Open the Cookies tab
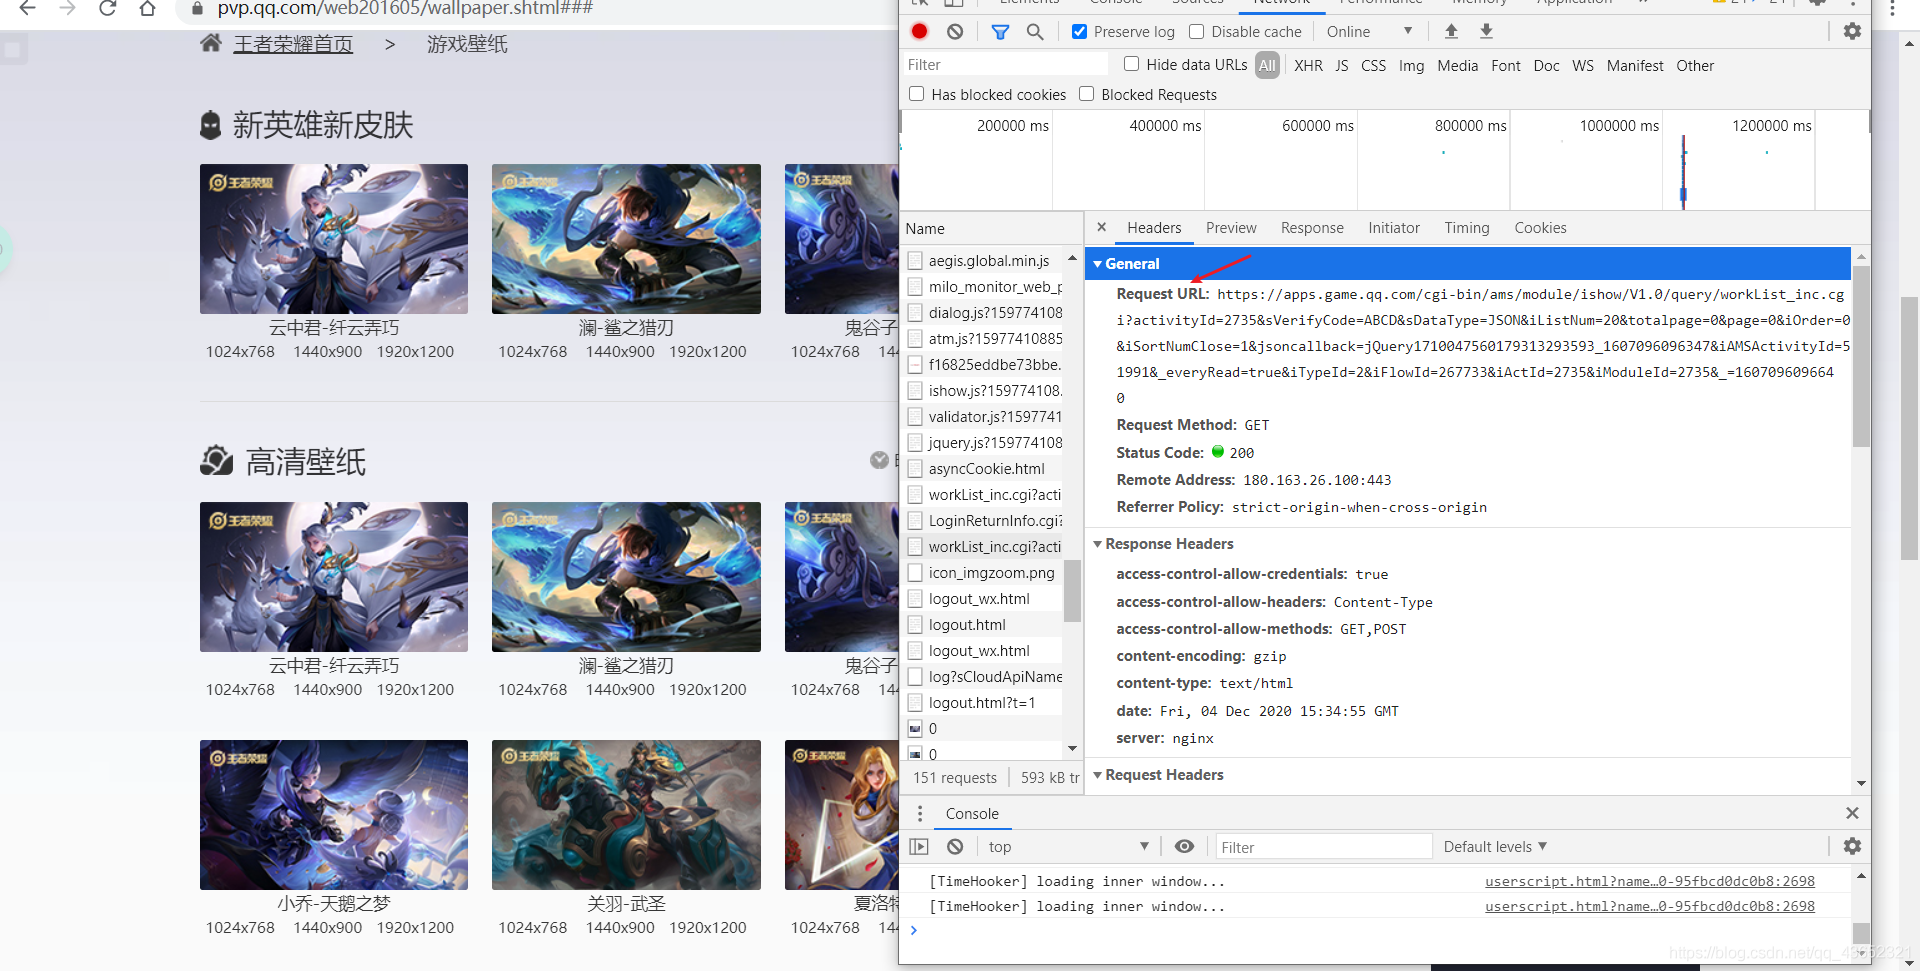 click(x=1540, y=228)
